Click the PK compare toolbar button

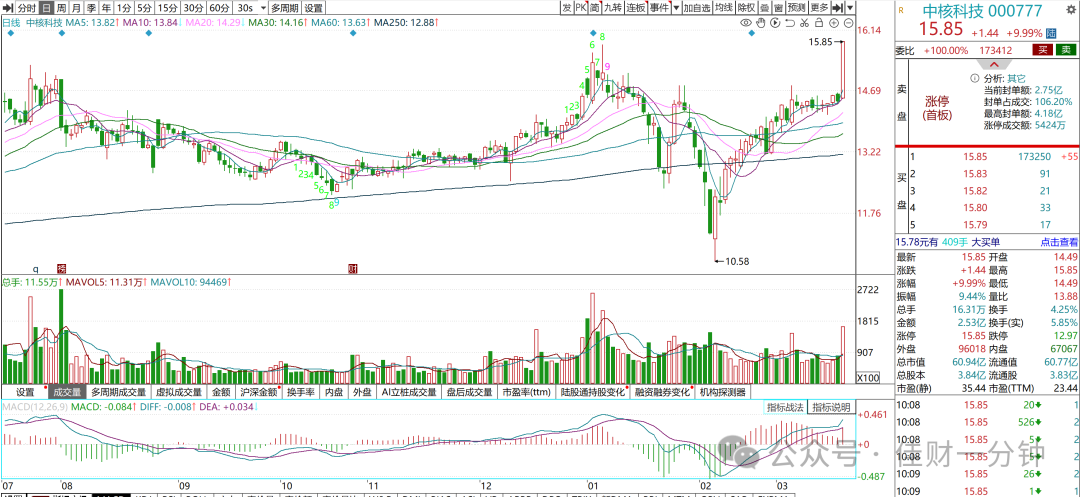coord(581,8)
